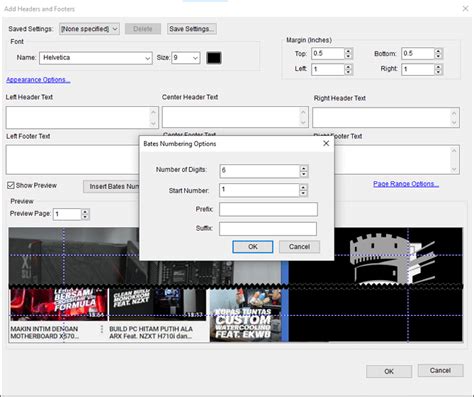Confirm Bates Numbering Options with OK

coord(253,247)
